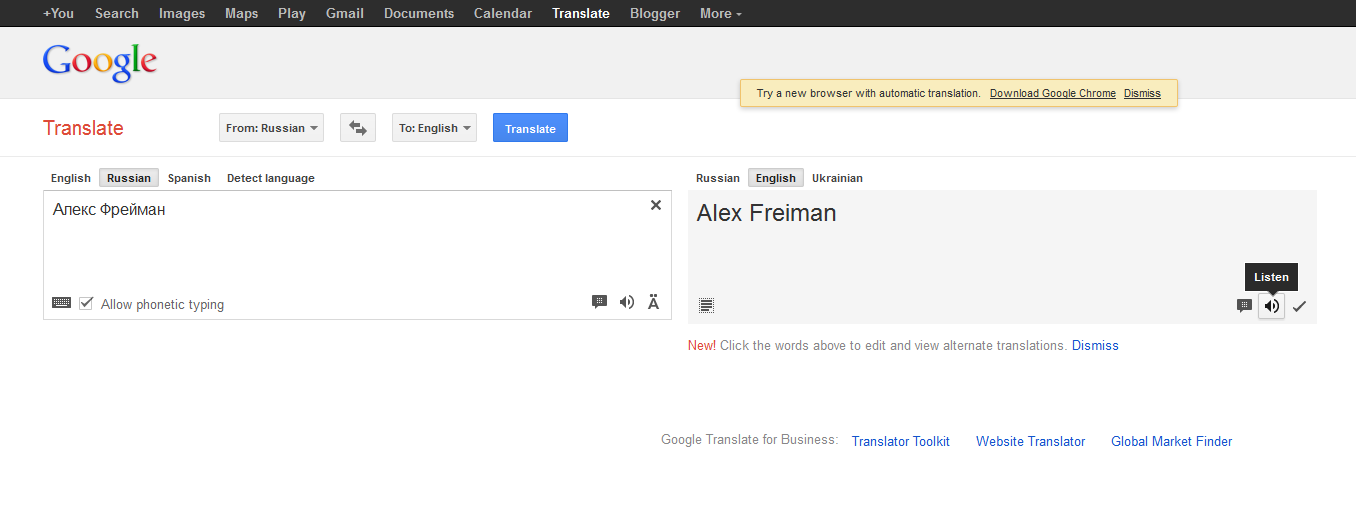The width and height of the screenshot is (1356, 516).
Task: Click inside the Russian source text box
Action: (357, 245)
